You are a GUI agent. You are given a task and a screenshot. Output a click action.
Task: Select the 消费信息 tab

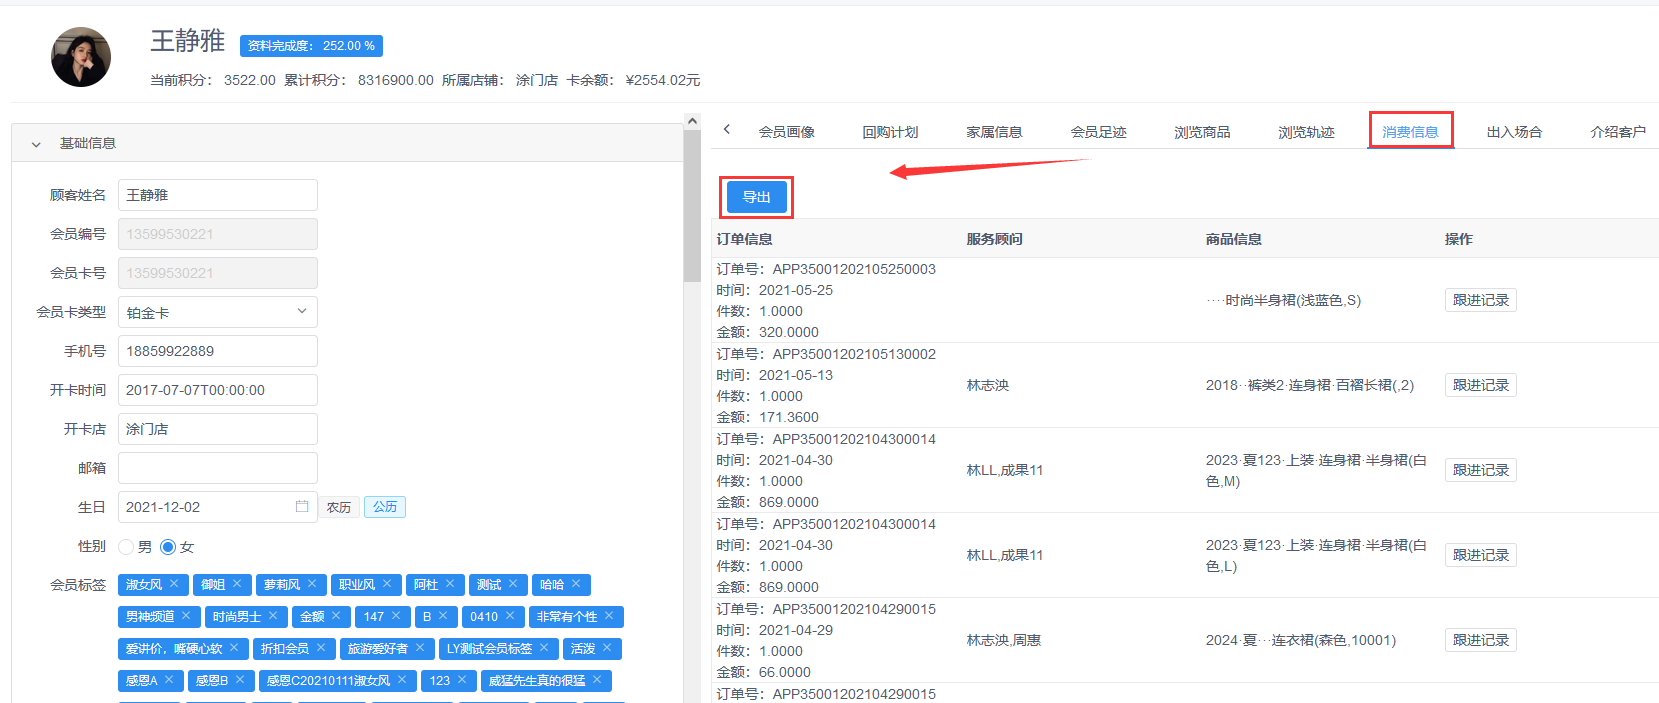1411,132
